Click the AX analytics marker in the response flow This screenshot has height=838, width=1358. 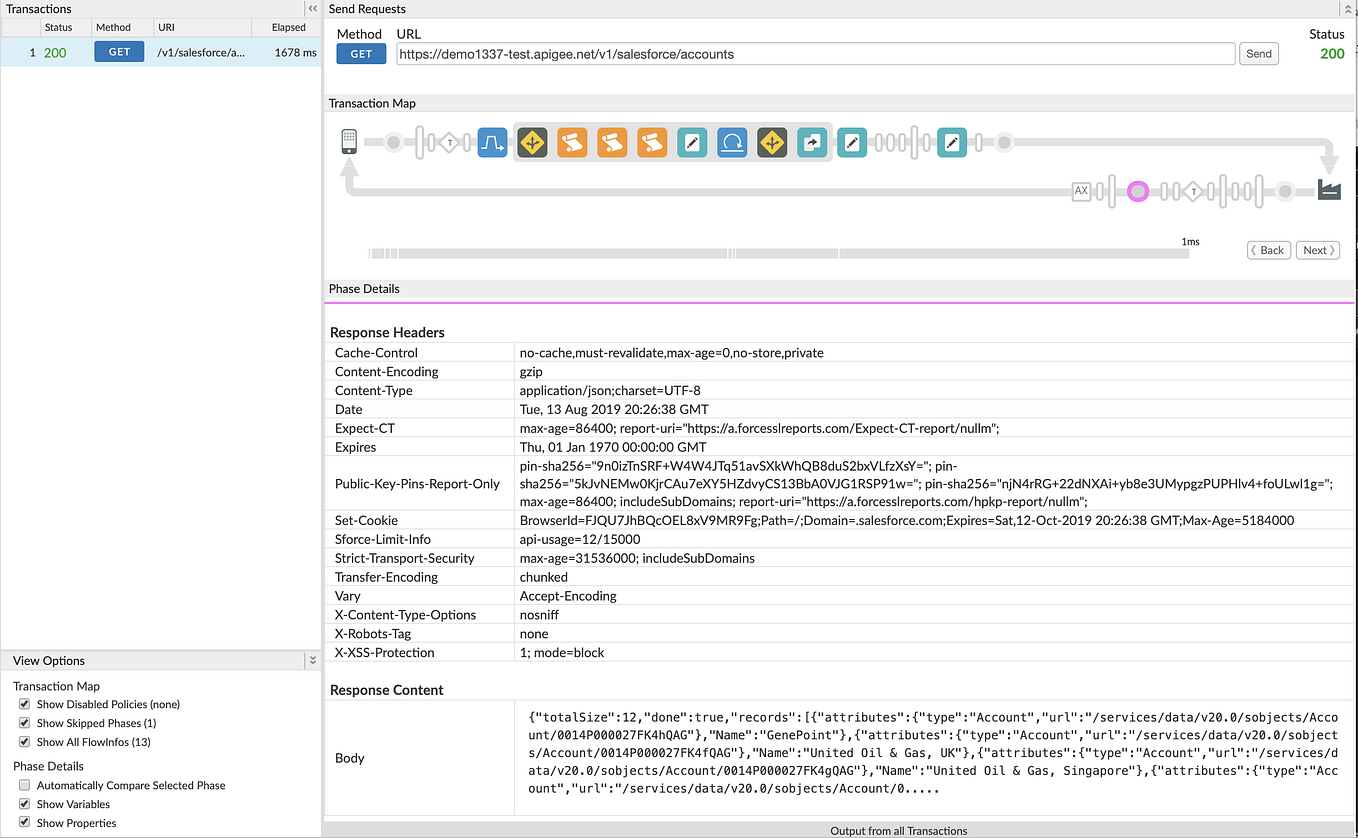tap(1082, 191)
